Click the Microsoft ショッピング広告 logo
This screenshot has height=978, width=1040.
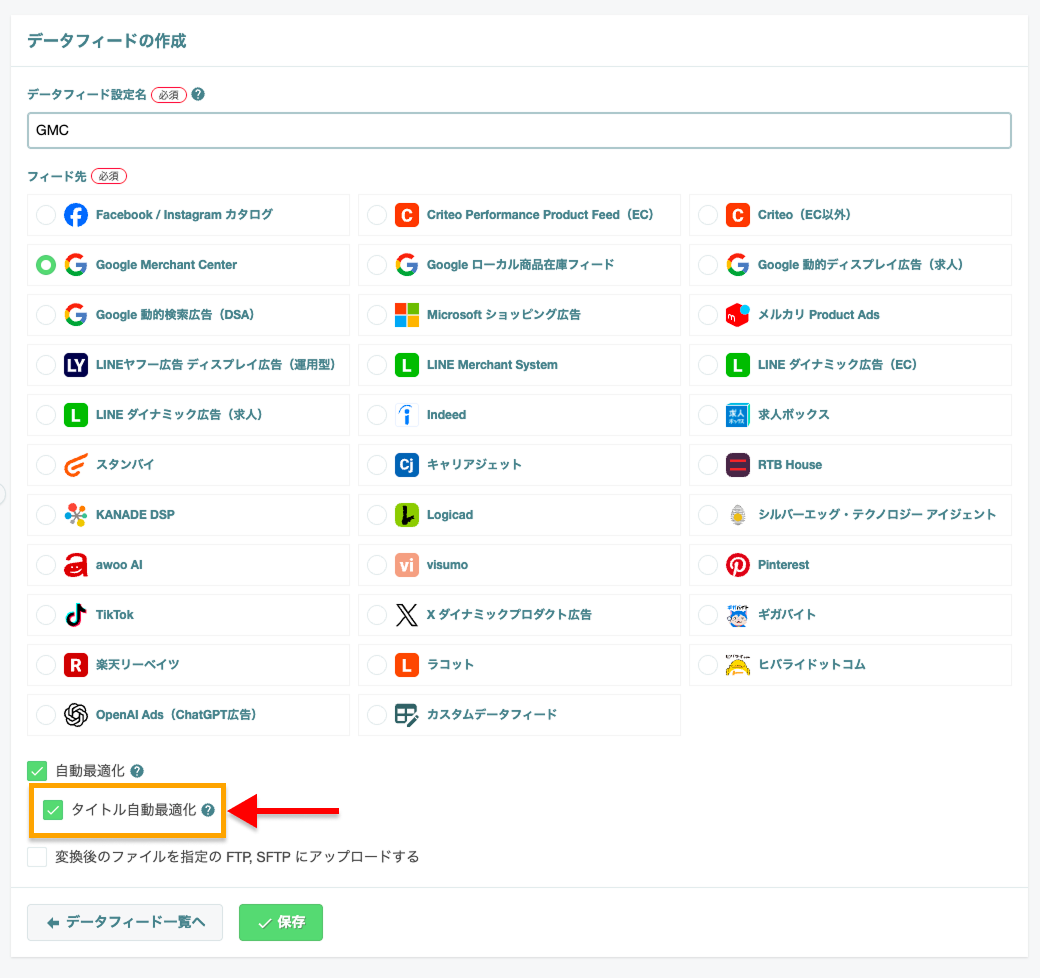coord(407,315)
